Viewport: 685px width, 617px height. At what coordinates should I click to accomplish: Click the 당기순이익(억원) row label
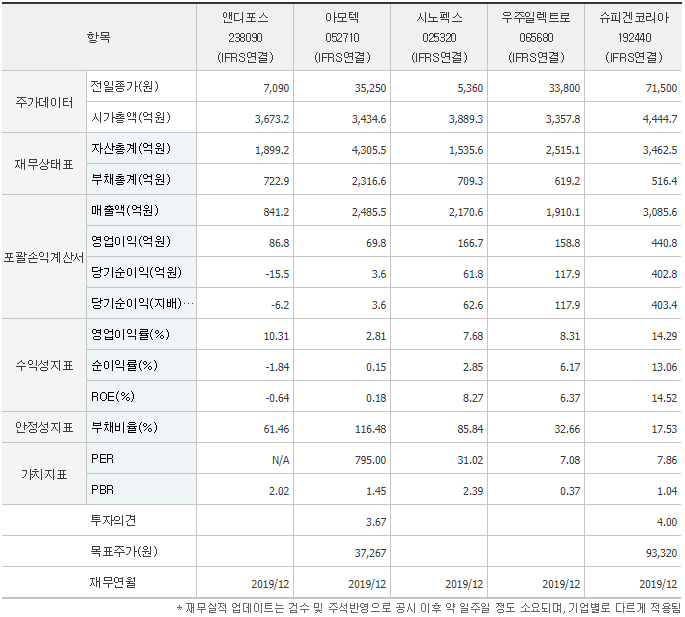click(136, 273)
